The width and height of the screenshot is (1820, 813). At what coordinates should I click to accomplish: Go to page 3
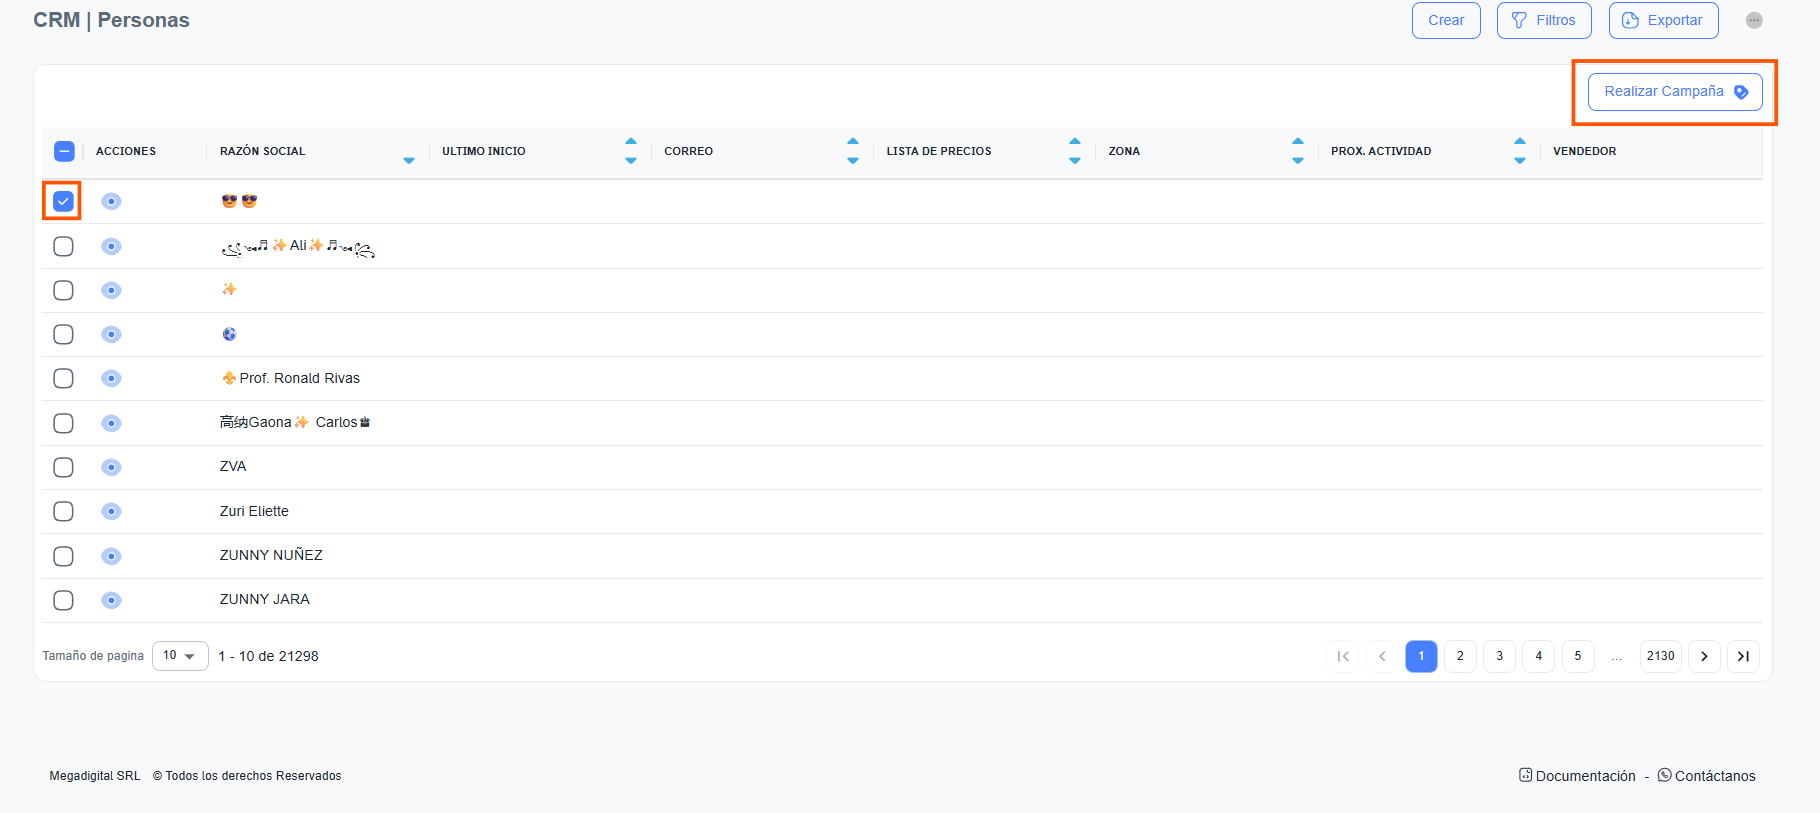1499,656
